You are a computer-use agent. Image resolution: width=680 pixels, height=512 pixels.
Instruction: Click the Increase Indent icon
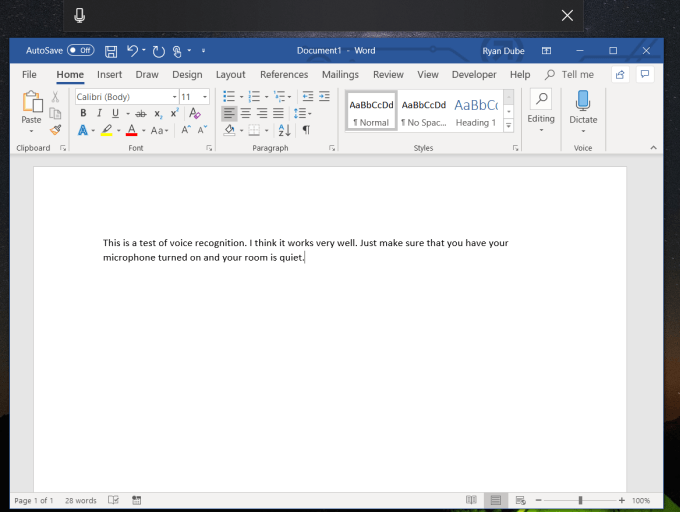point(324,96)
